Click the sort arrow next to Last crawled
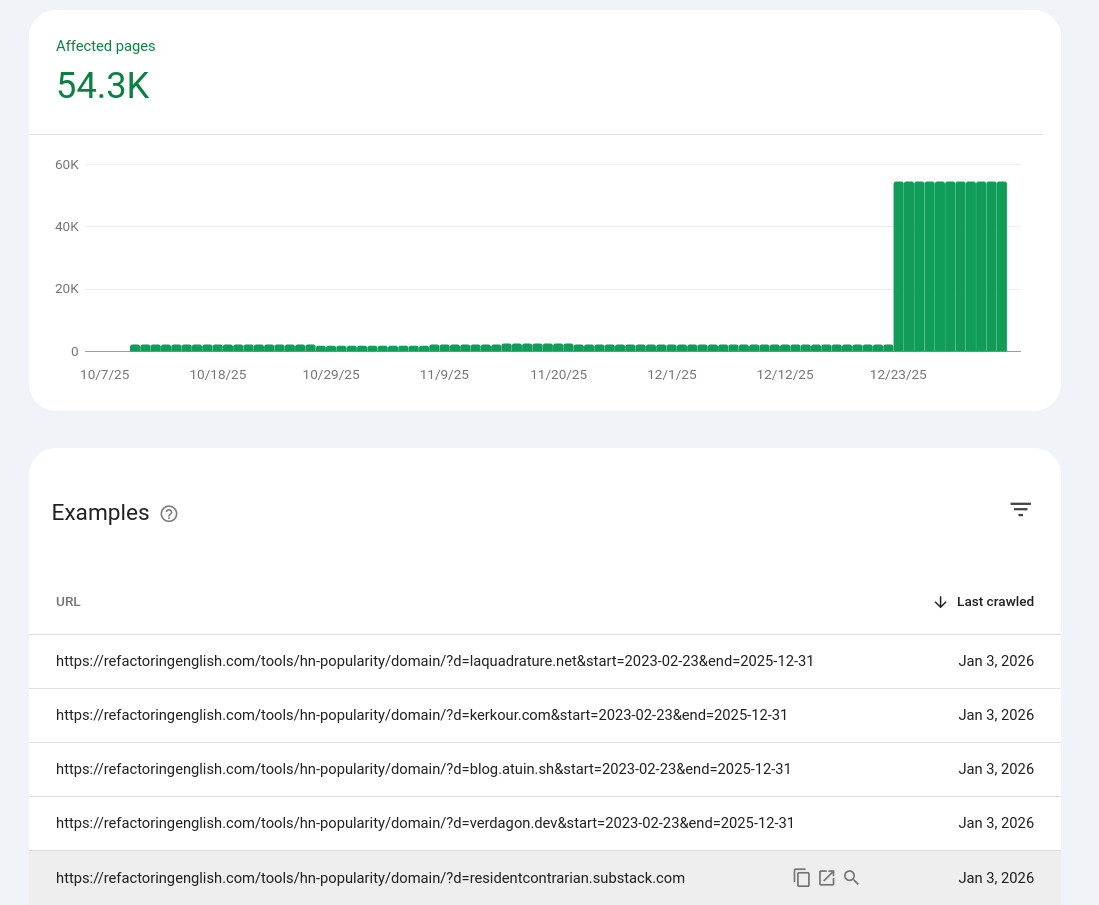 940,602
